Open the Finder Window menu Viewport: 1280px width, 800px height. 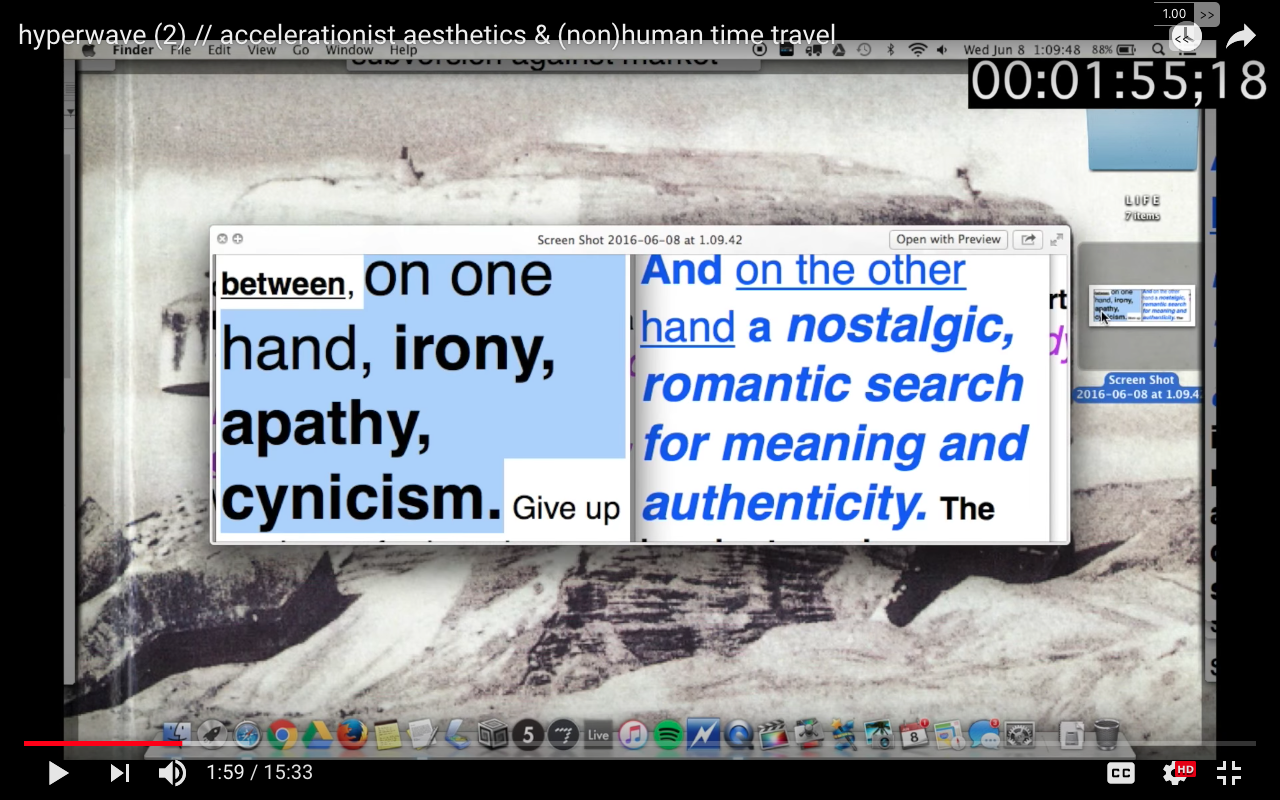[x=348, y=49]
